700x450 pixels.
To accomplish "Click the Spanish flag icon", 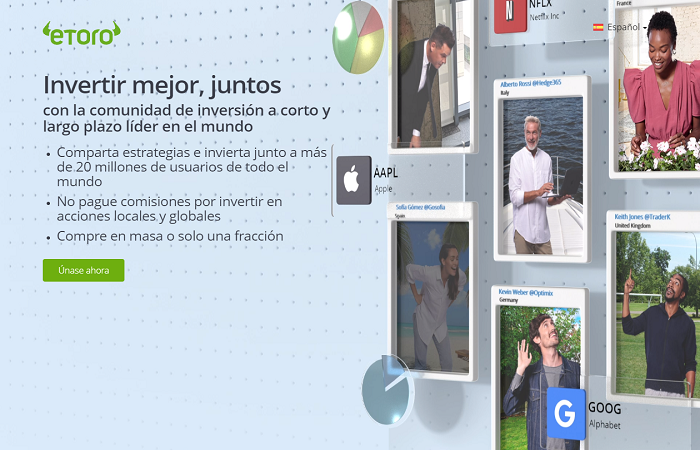I will [598, 27].
